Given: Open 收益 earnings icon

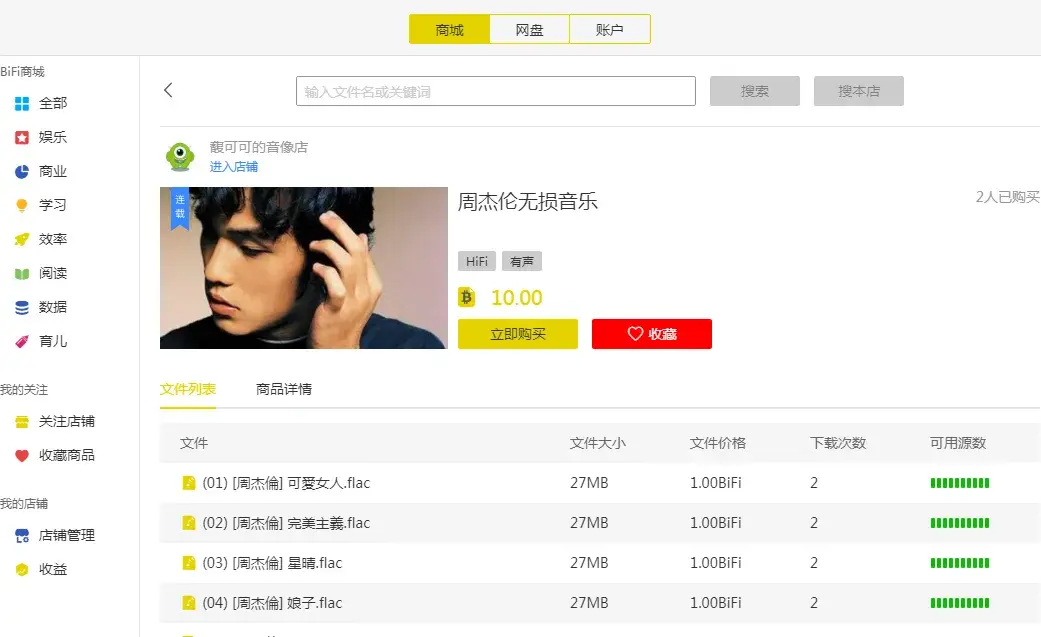Looking at the screenshot, I should [22, 570].
